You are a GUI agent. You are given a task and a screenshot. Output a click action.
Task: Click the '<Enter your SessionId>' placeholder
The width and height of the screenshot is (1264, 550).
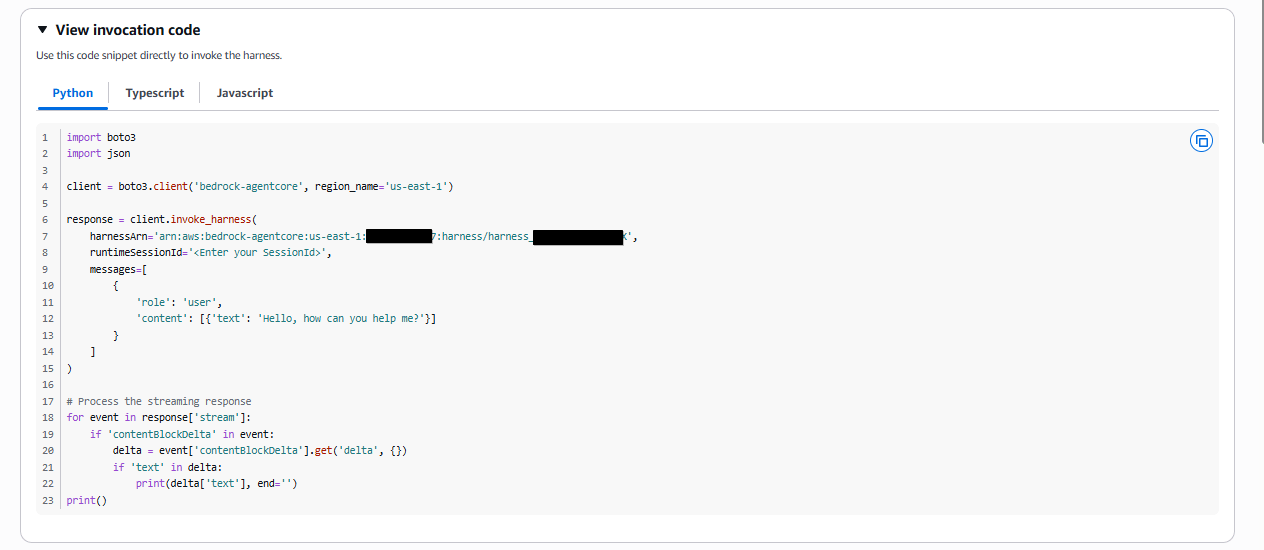[x=260, y=252]
